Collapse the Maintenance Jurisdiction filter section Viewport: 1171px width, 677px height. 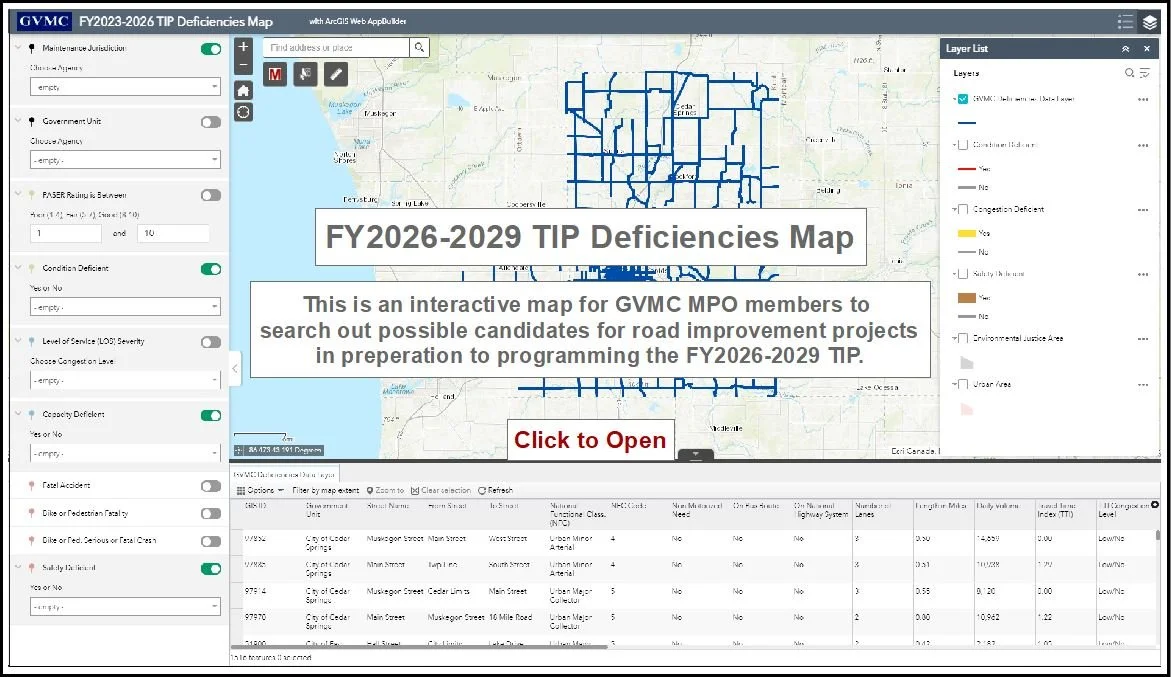(x=18, y=48)
